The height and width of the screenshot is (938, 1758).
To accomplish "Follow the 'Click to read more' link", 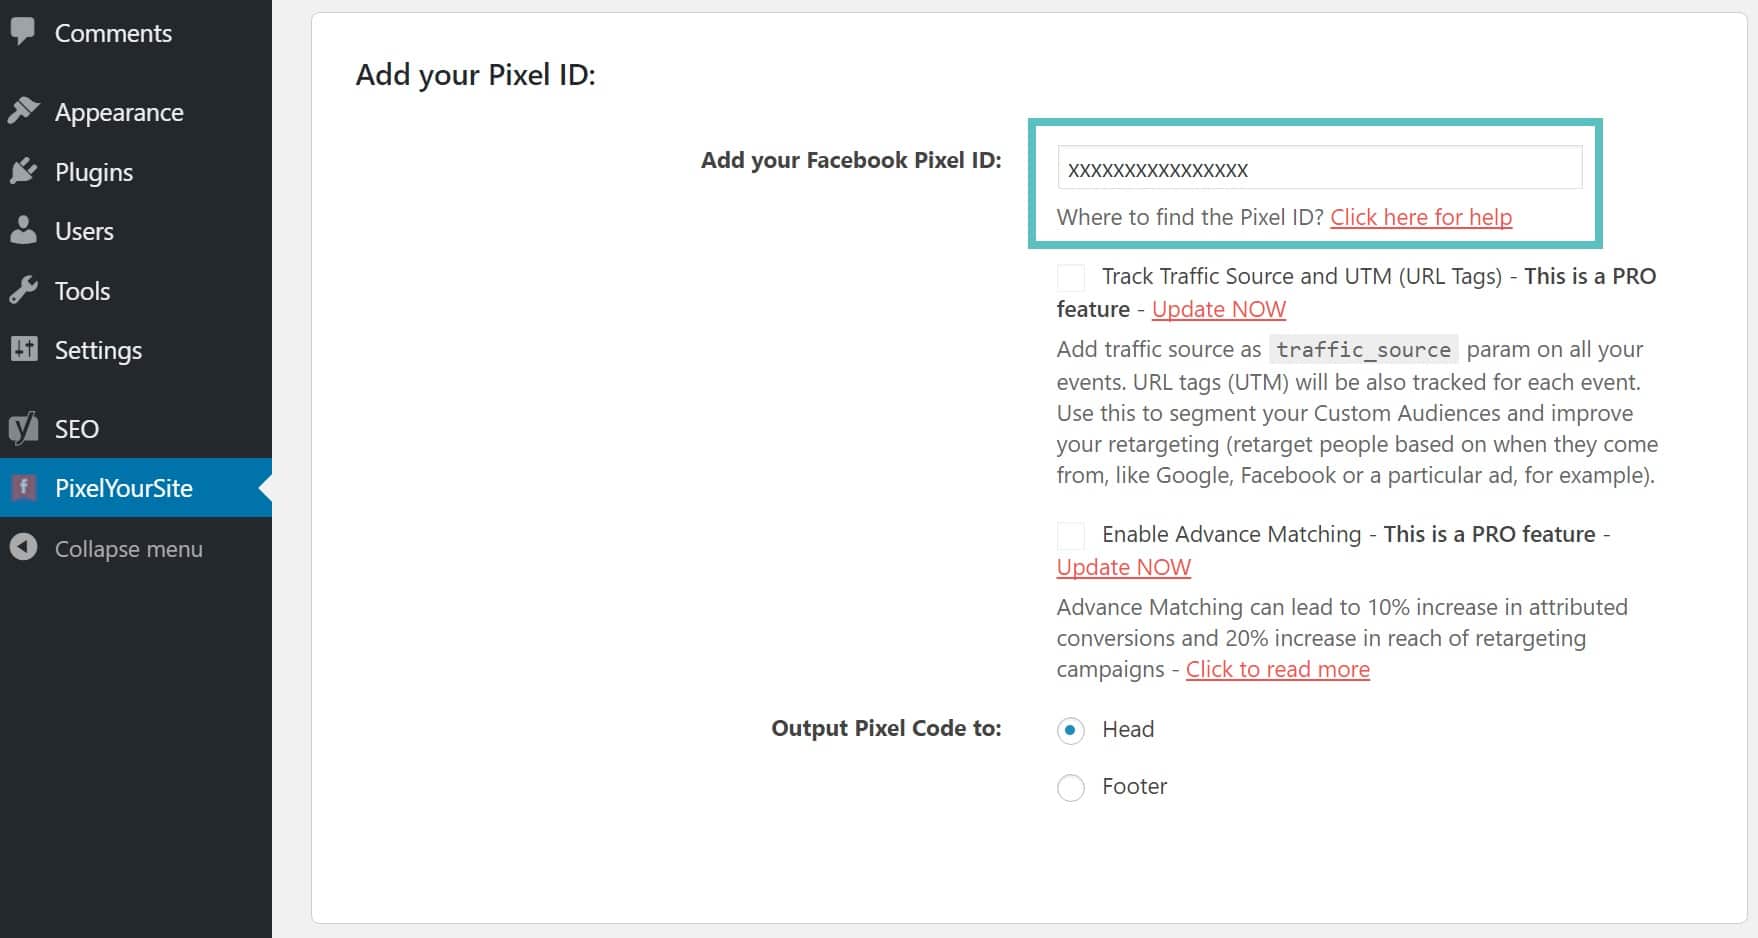I will pyautogui.click(x=1277, y=669).
